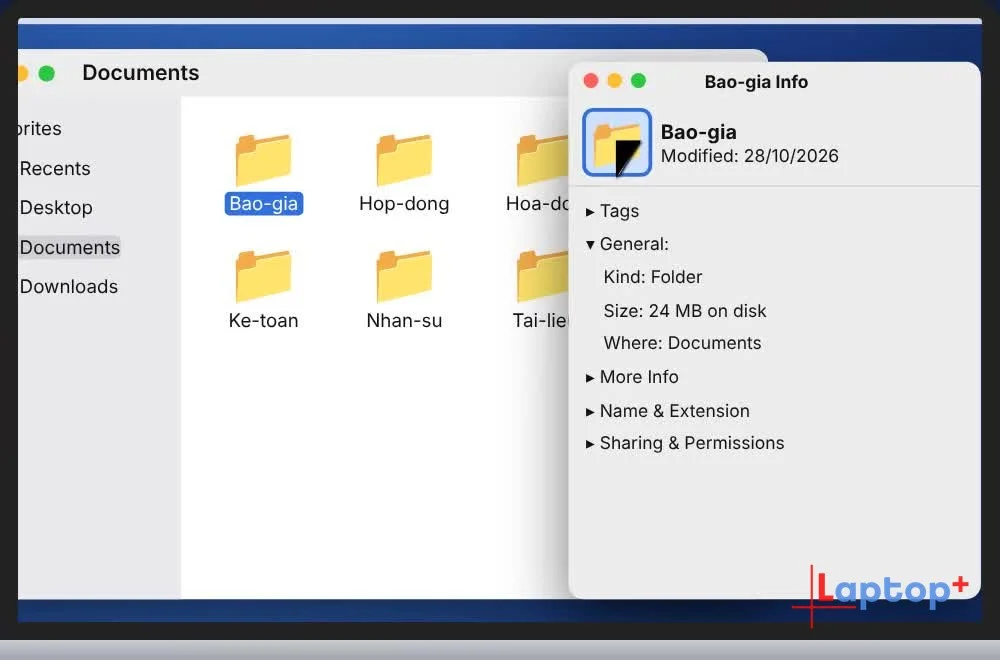Select the Tai-lie folder icon
Viewport: 1000px width, 660px height.
click(x=542, y=275)
